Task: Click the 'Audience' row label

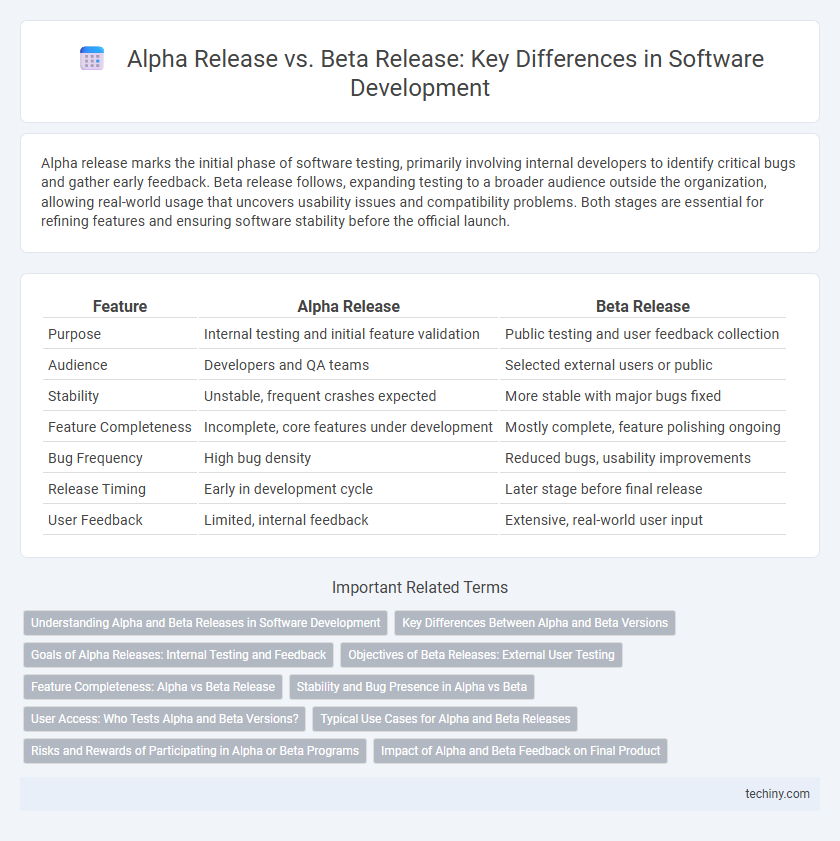Action: coord(78,365)
